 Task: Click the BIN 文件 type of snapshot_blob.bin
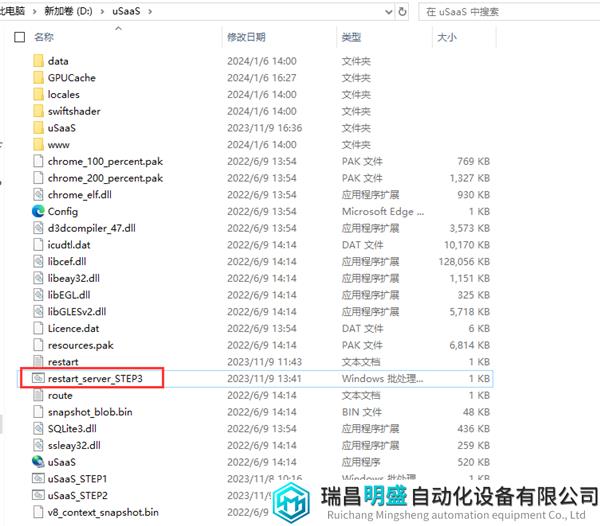[362, 412]
